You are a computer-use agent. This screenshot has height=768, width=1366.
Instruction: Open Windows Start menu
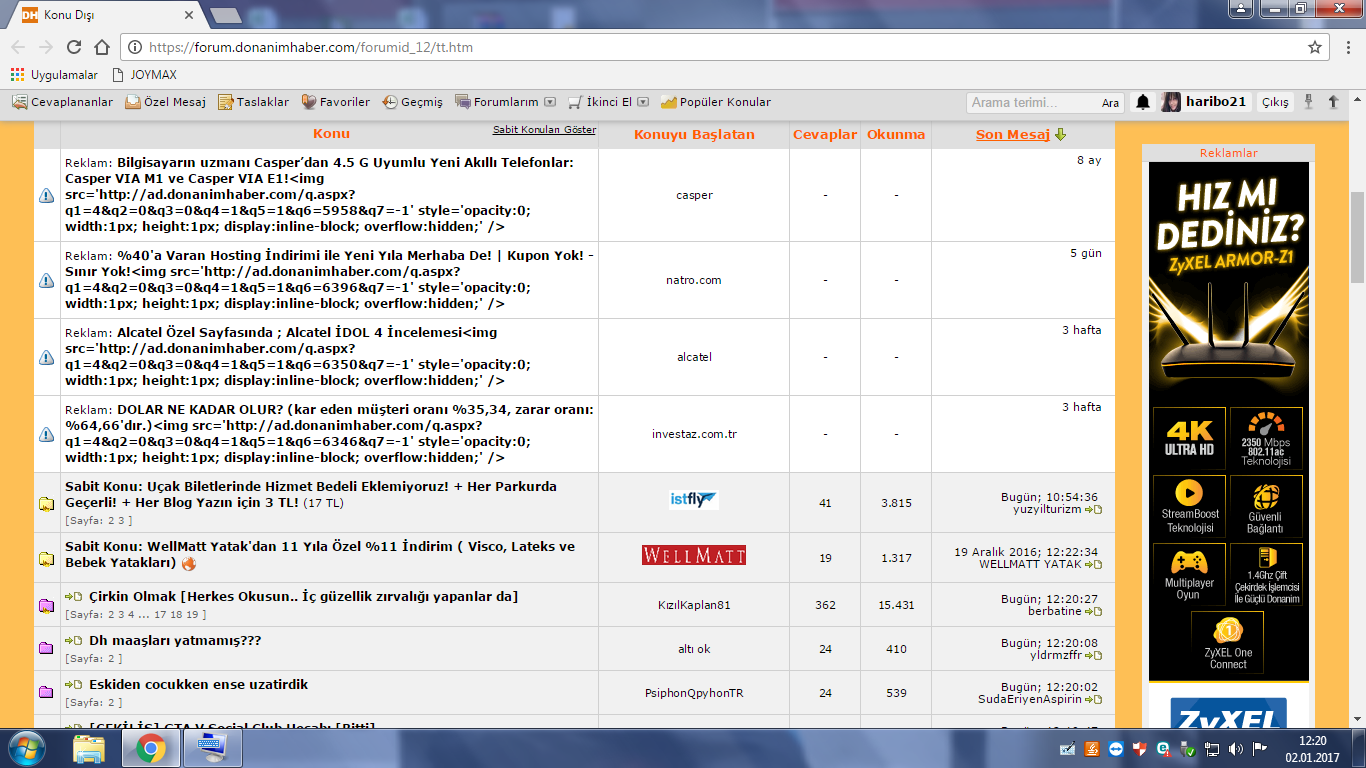tap(25, 747)
